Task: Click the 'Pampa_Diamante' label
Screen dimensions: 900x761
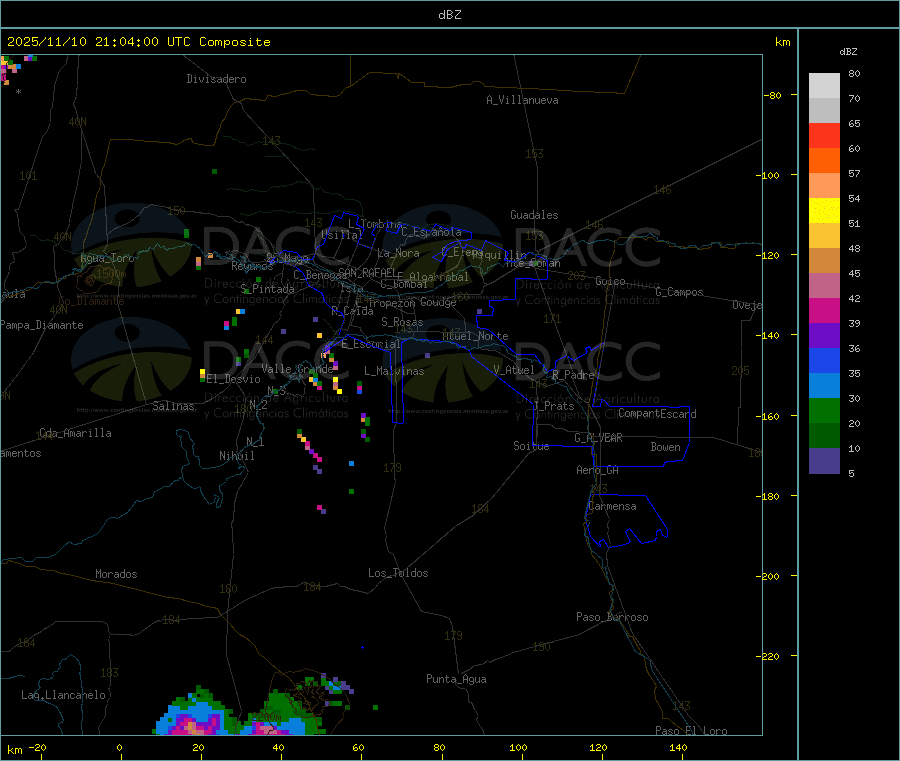Action: click(42, 325)
